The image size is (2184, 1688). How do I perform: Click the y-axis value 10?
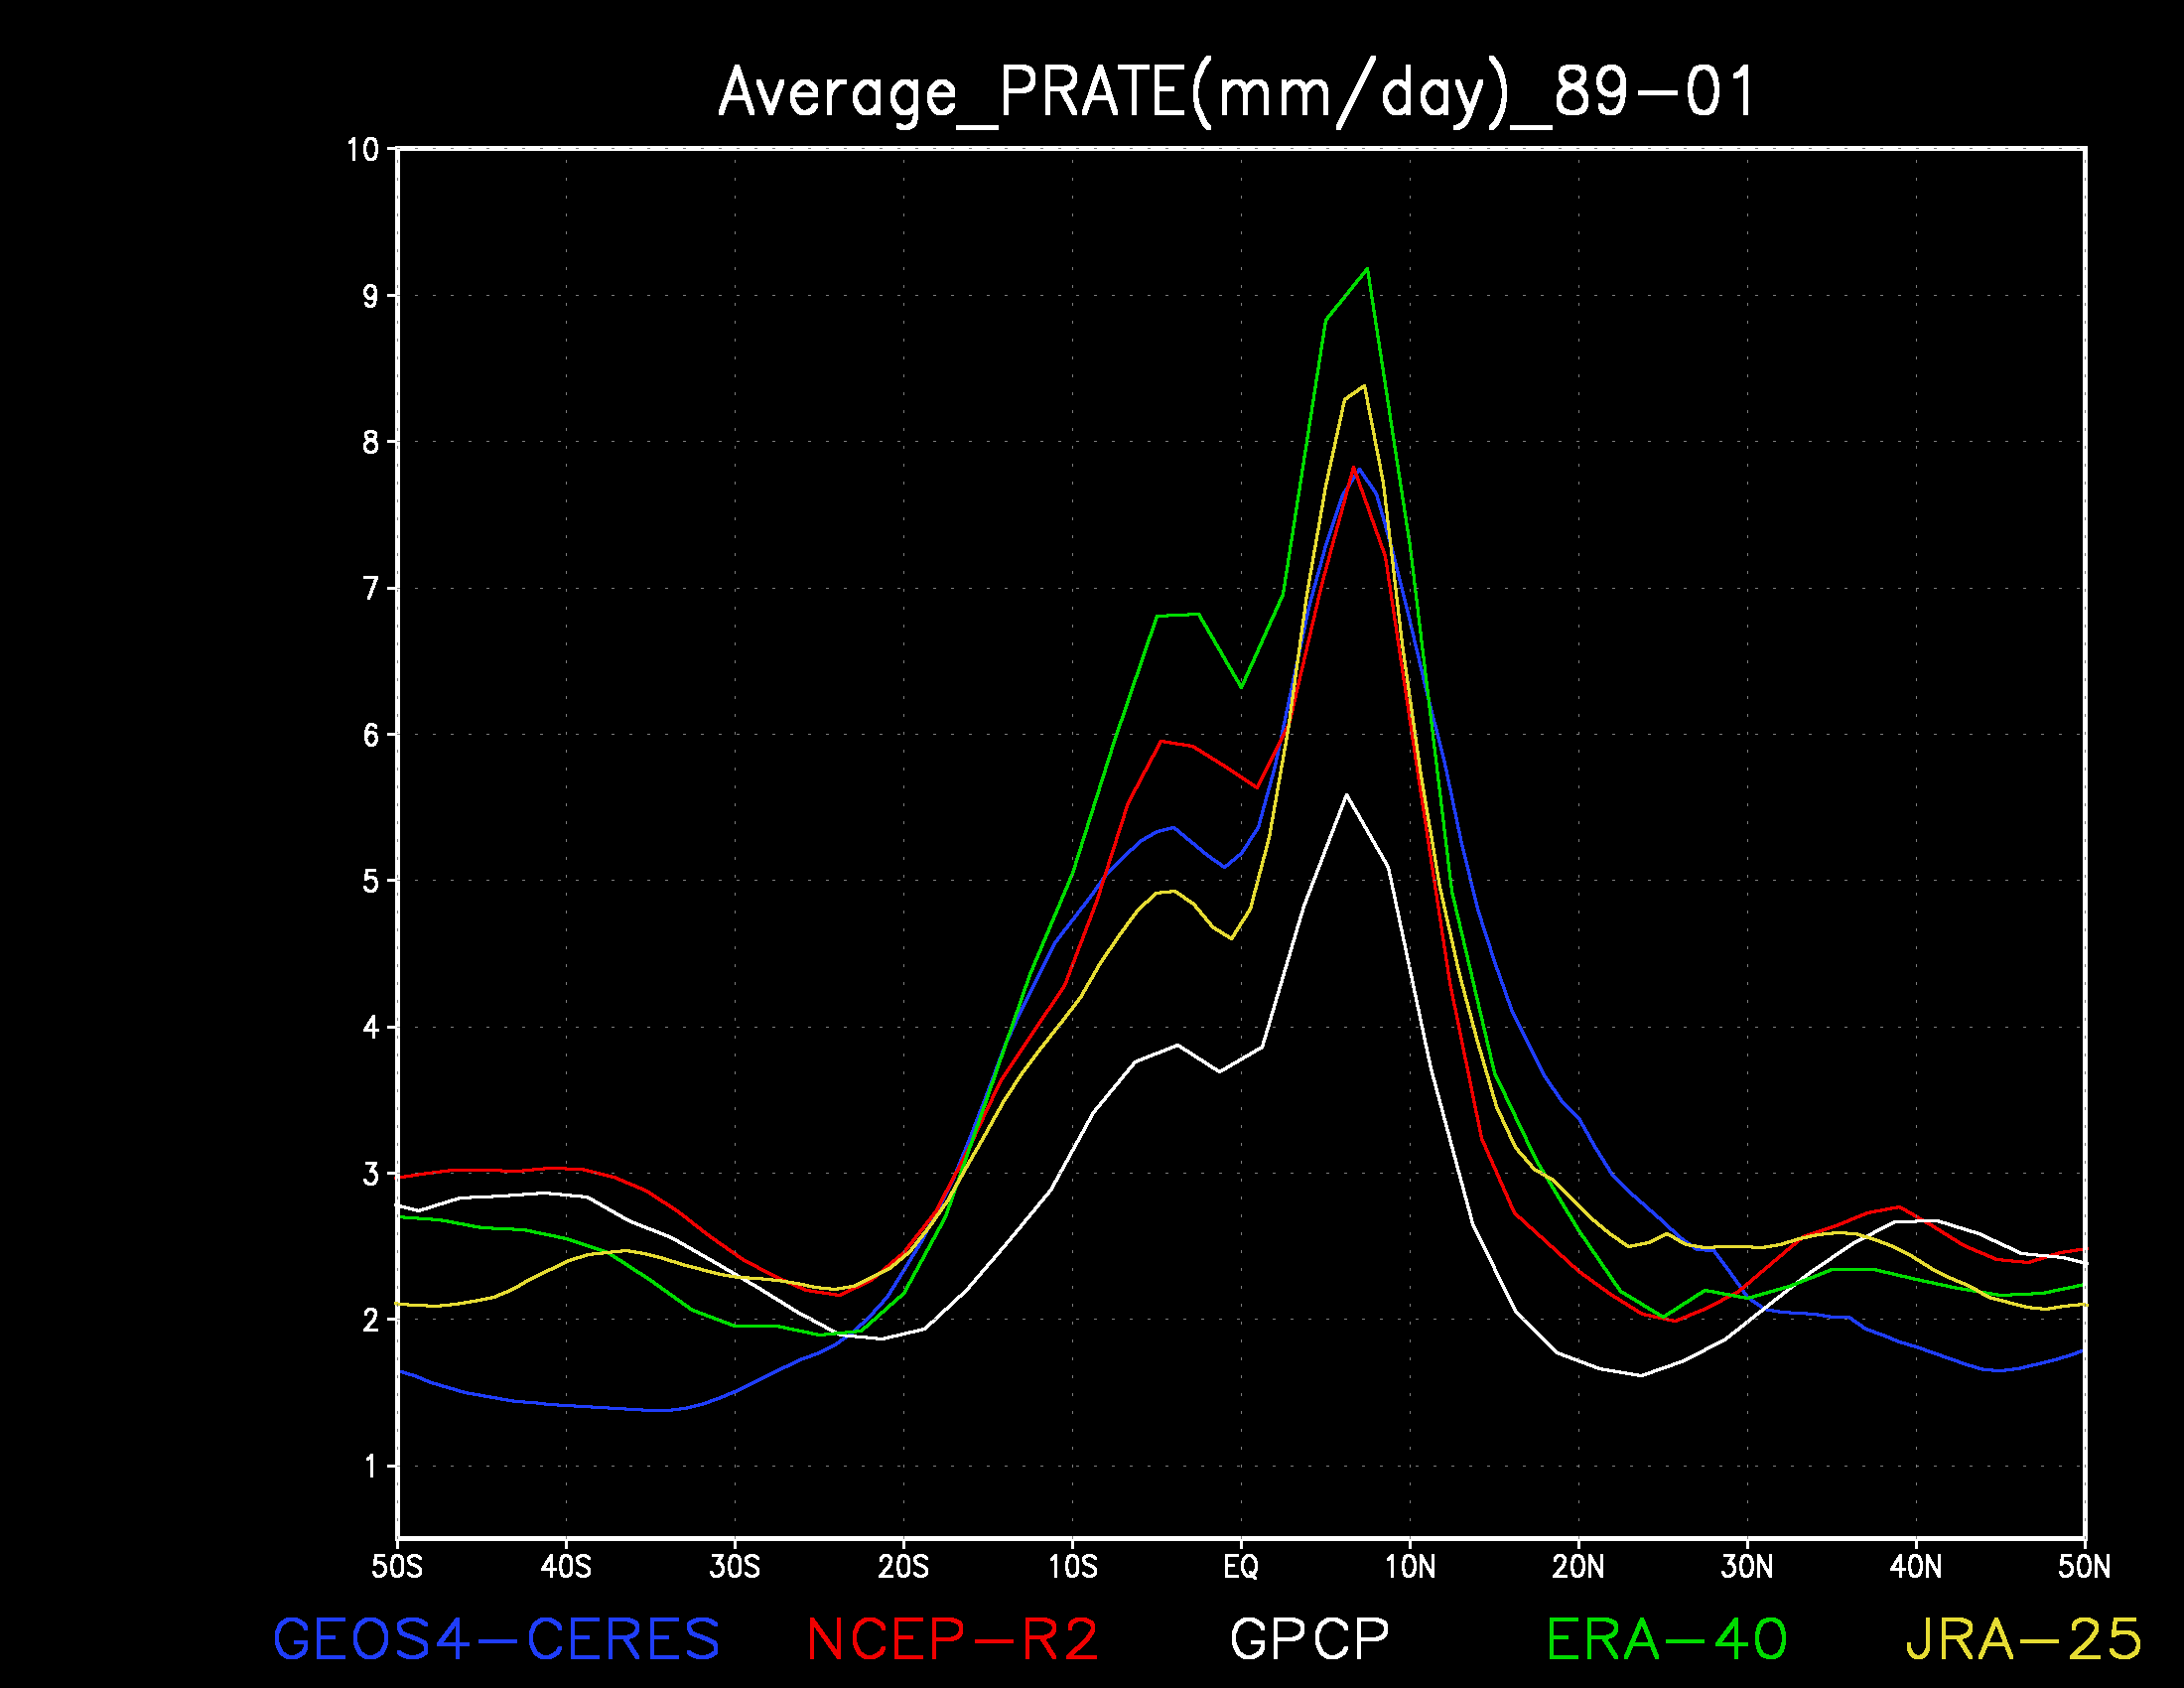click(363, 150)
